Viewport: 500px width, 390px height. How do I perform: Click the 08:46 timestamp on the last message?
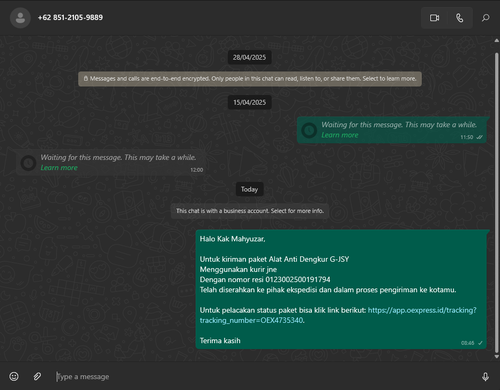tap(467, 343)
